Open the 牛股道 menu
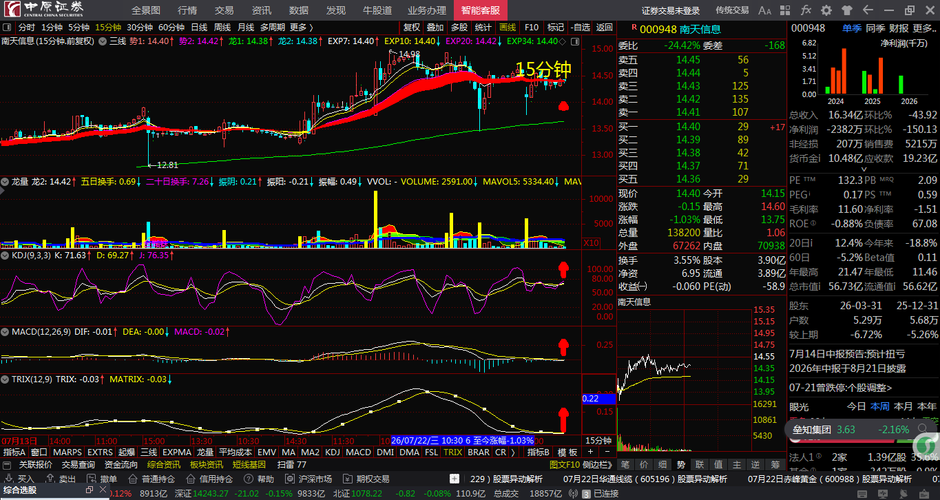Viewport: 940px width, 500px height. click(377, 10)
